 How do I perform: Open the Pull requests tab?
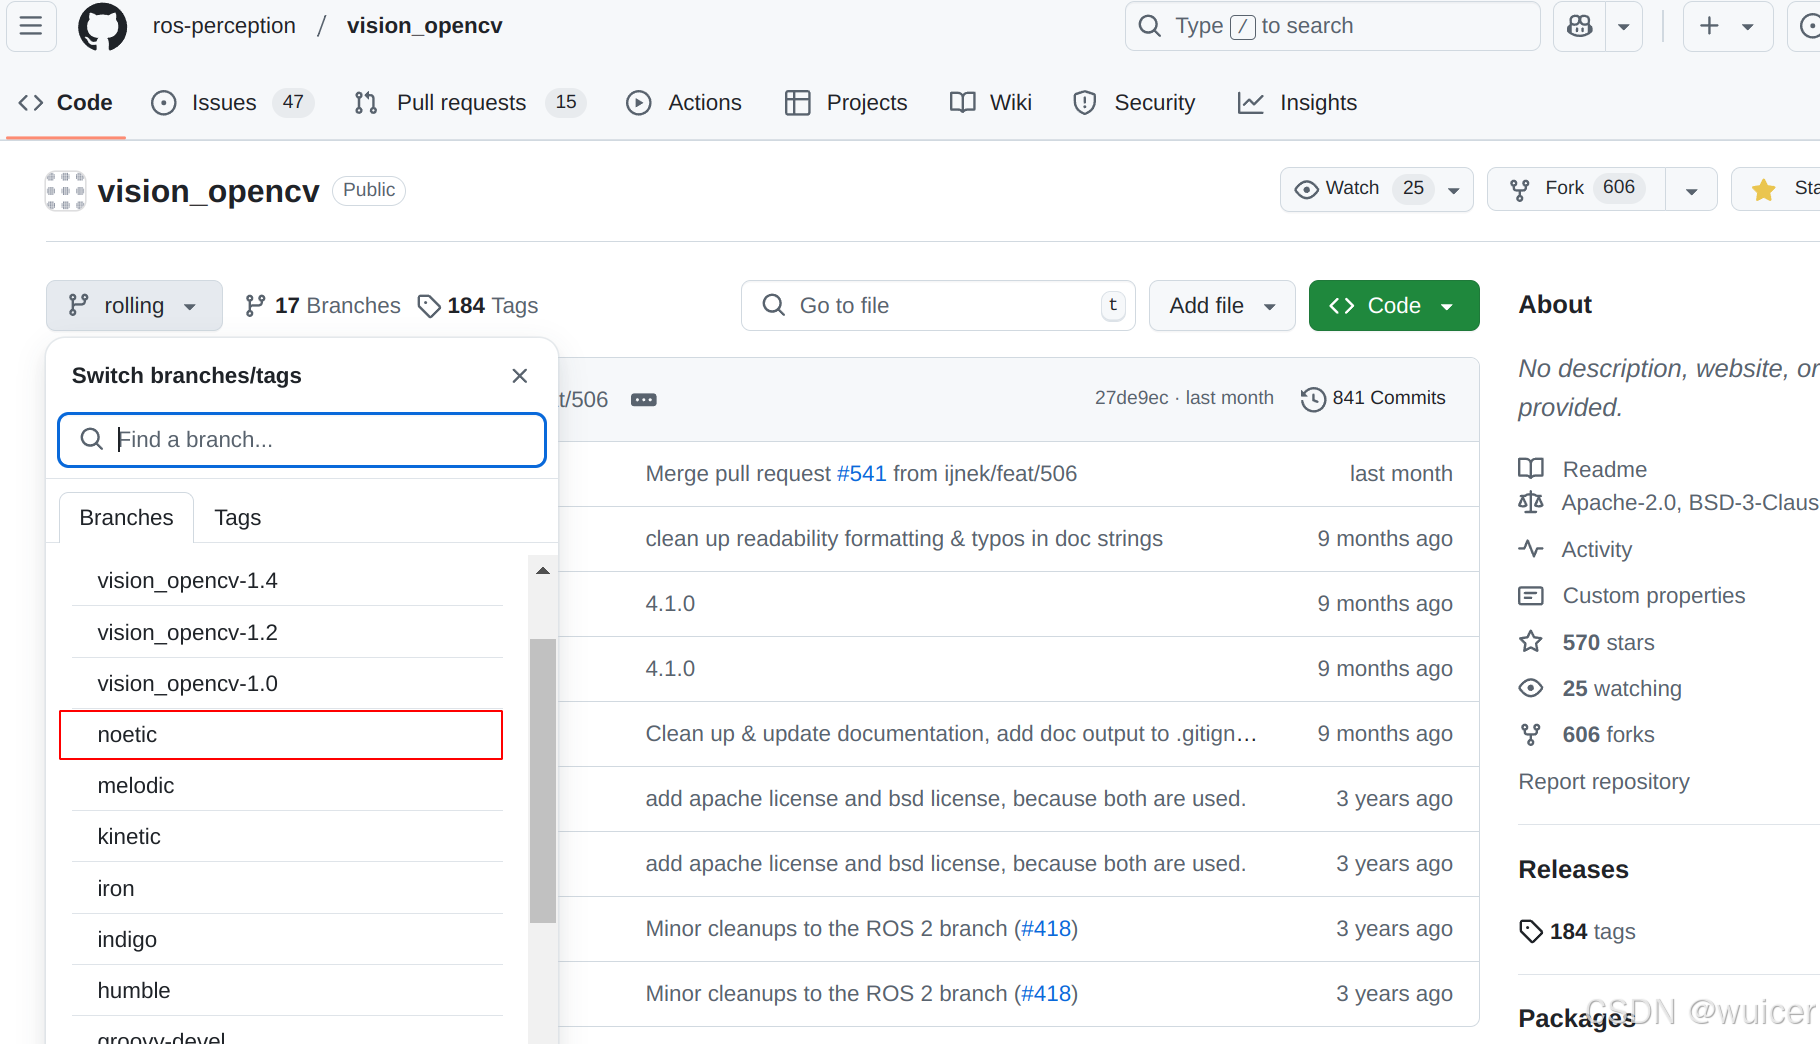470,103
